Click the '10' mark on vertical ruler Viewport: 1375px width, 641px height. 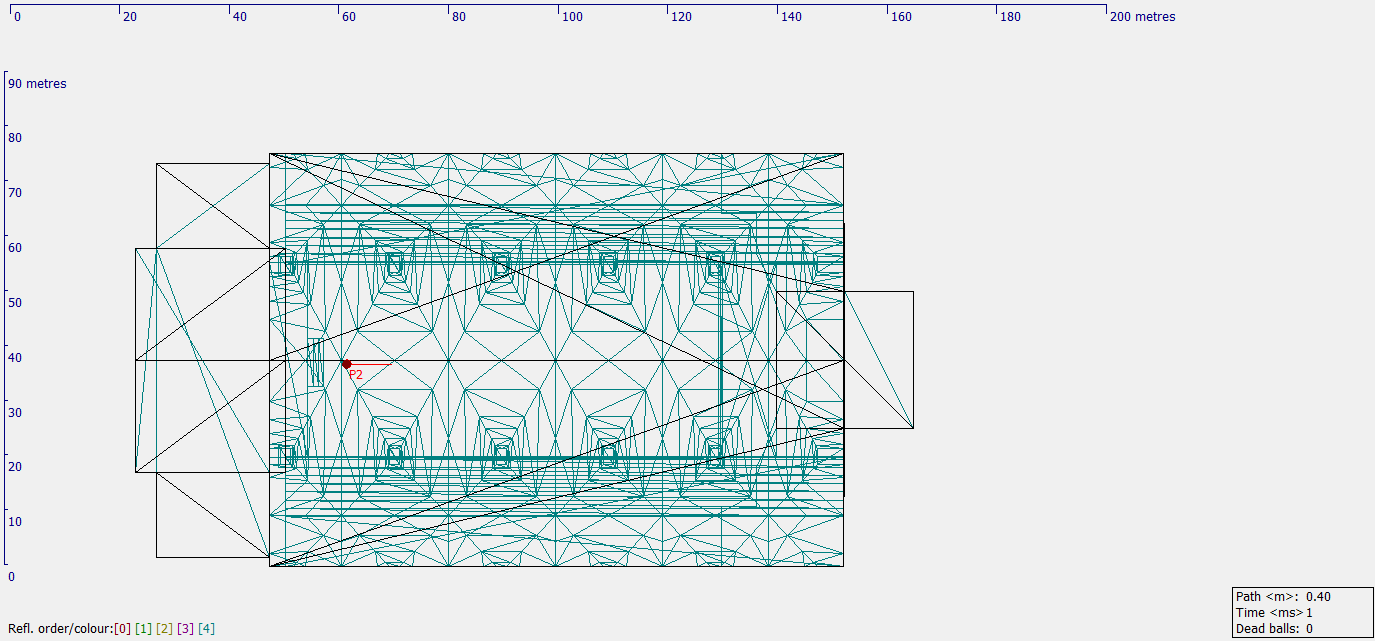point(15,522)
